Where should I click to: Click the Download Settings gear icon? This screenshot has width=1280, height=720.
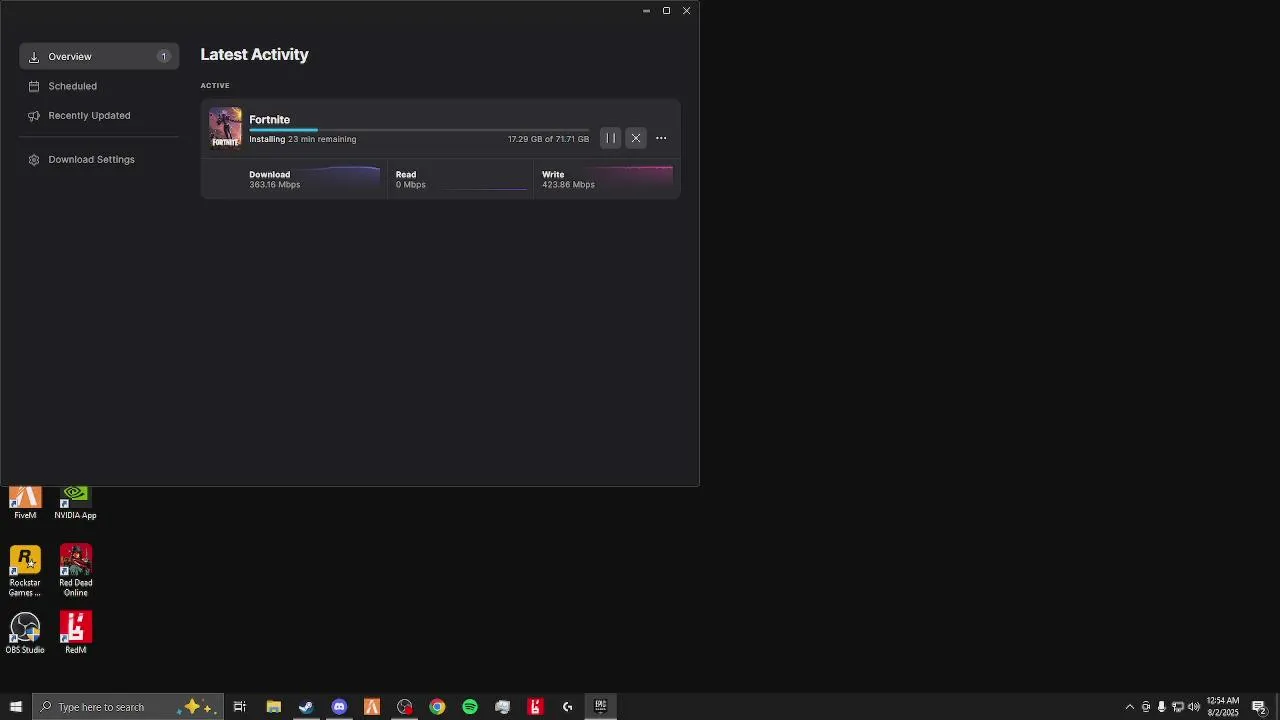(x=34, y=160)
